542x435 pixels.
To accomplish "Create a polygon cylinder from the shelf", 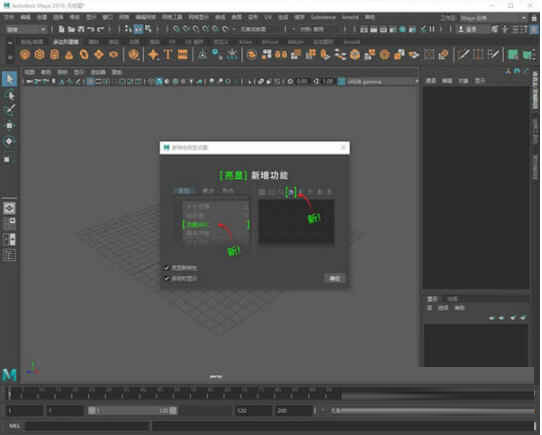I will (x=55, y=55).
